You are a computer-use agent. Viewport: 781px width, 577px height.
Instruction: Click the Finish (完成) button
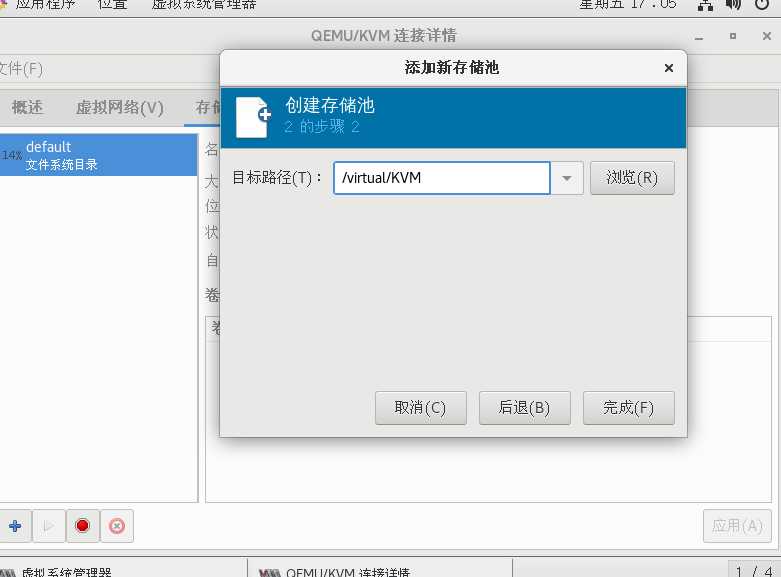[x=629, y=408]
